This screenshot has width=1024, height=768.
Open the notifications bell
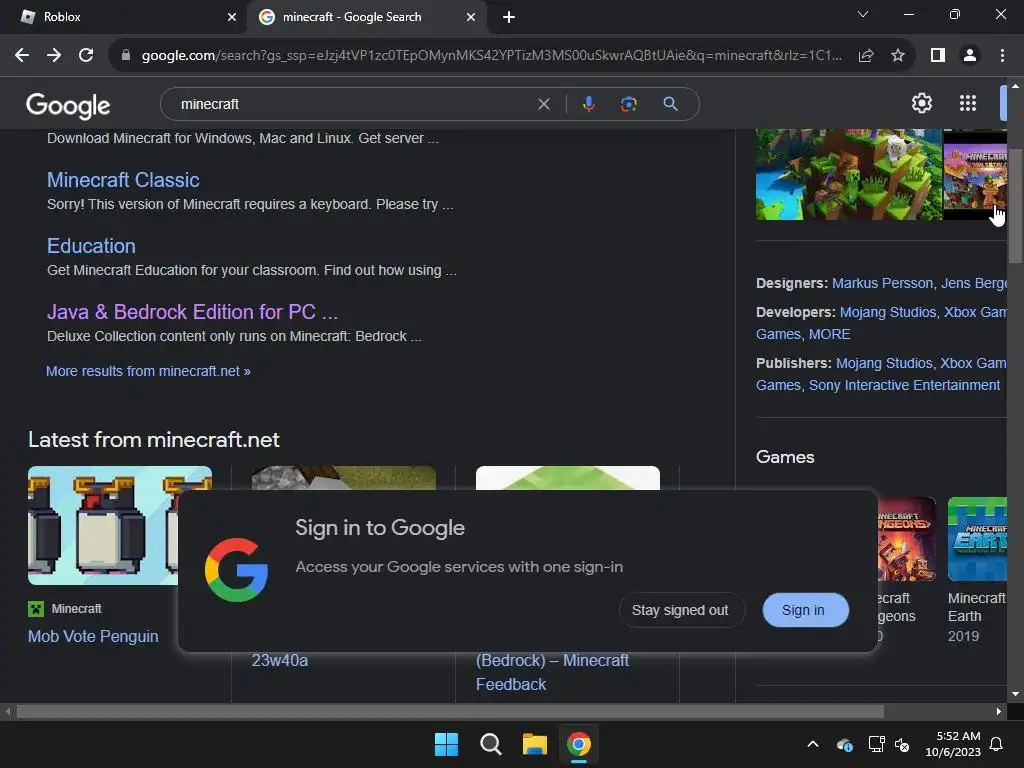(996, 744)
